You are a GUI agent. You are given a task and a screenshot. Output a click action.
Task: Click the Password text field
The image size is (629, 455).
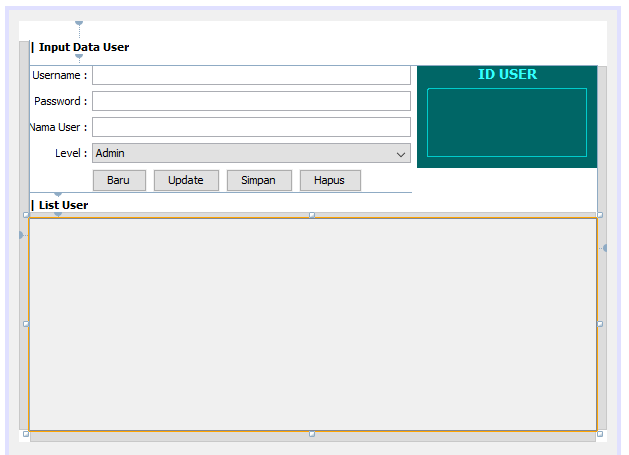pos(251,101)
